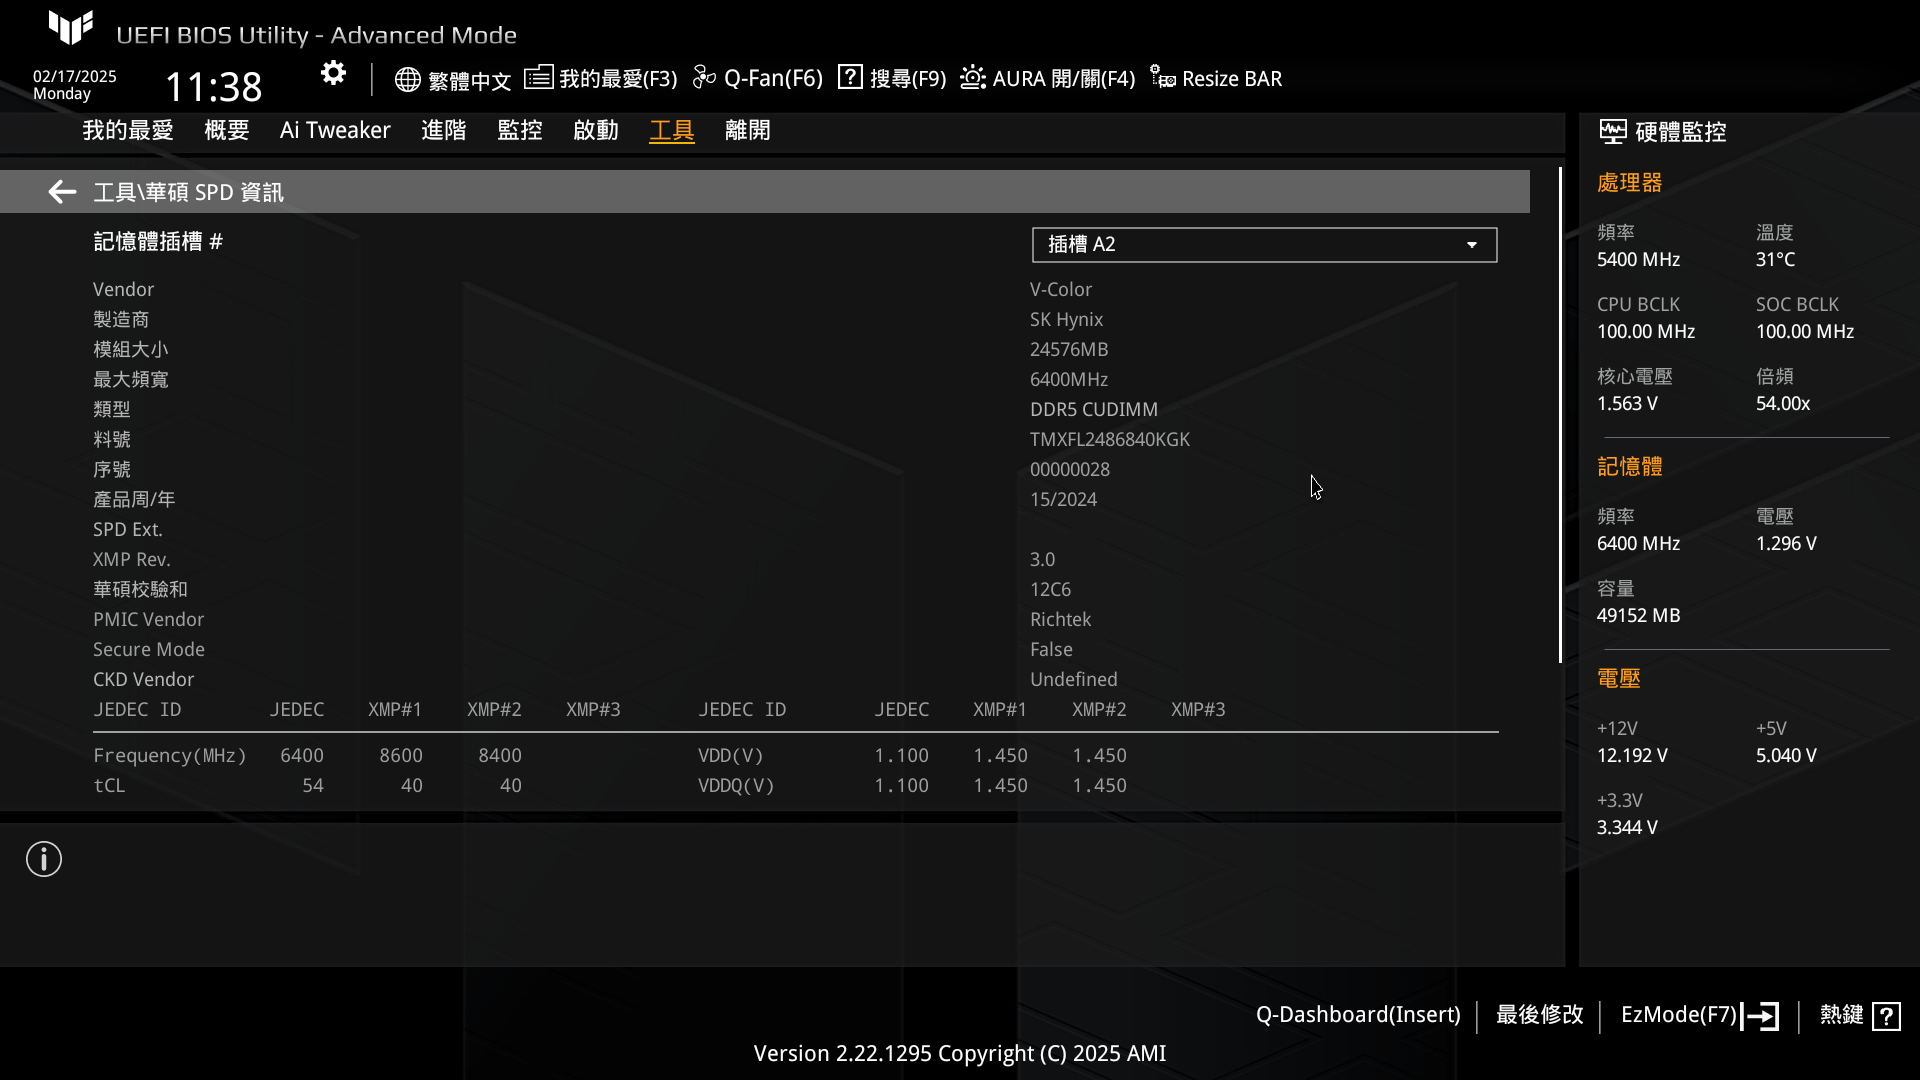Screen dimensions: 1920x1080
Task: Click the 工具\華碩 SPD 資訊 breadcrumb
Action: [x=188, y=192]
